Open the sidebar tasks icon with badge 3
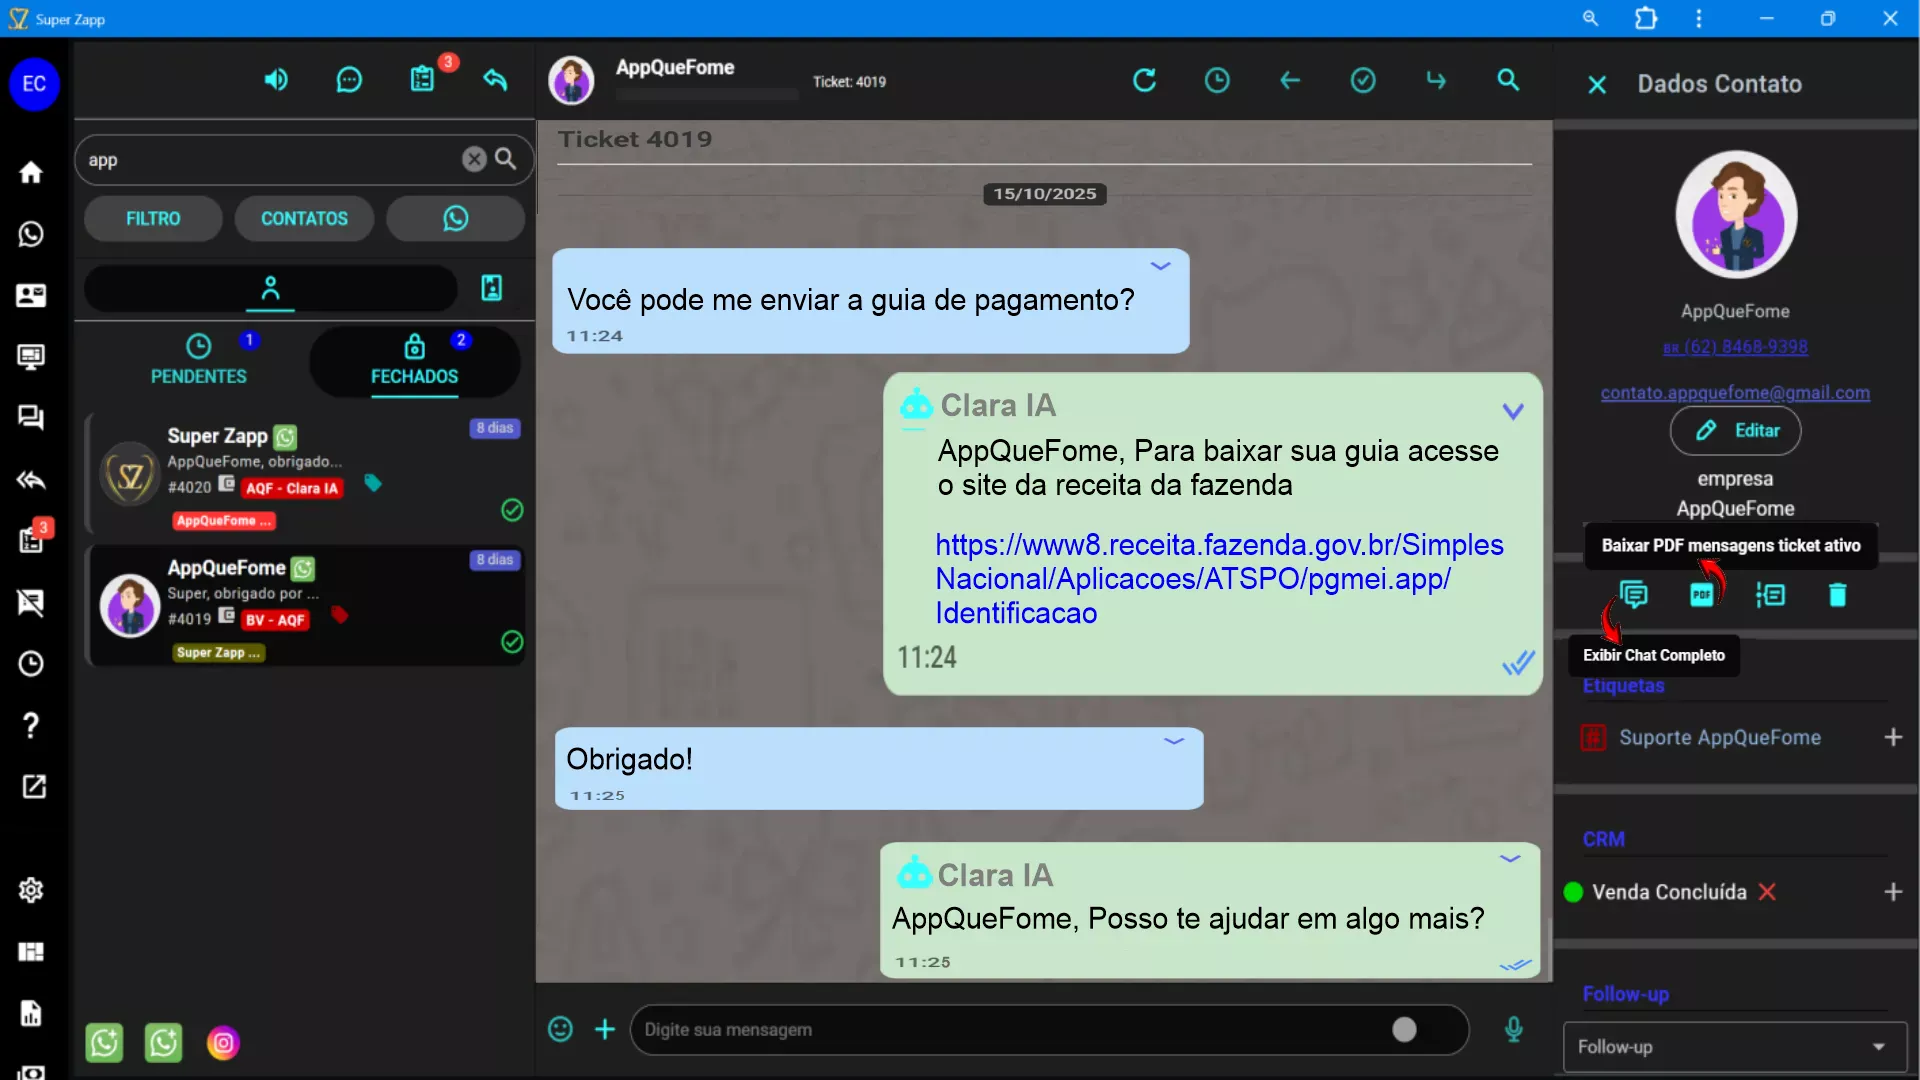Viewport: 1920px width, 1080px height. (31, 540)
